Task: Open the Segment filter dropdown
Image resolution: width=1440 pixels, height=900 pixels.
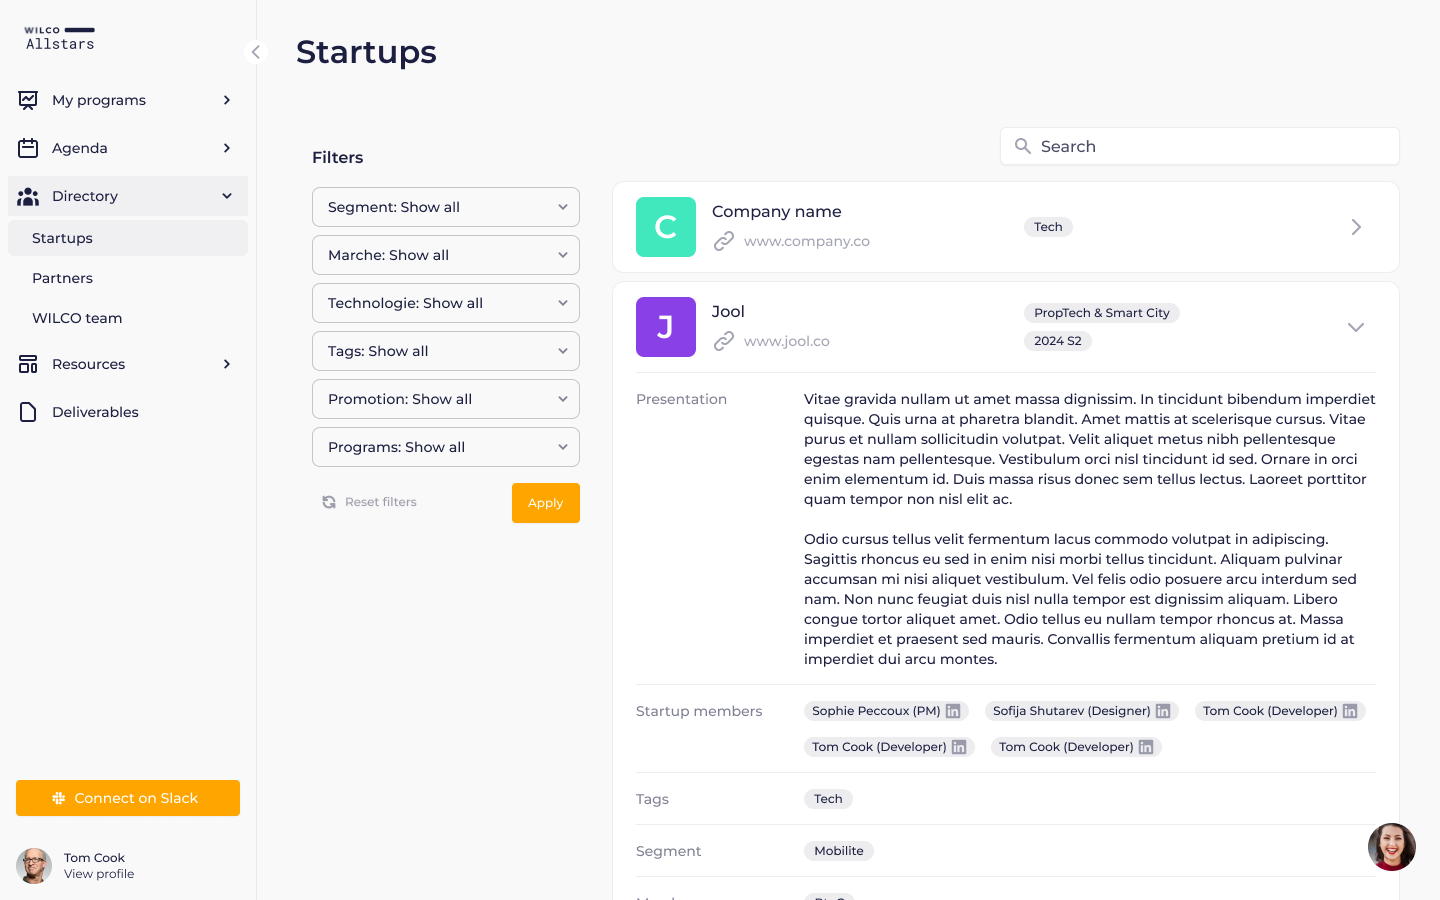Action: pyautogui.click(x=446, y=207)
